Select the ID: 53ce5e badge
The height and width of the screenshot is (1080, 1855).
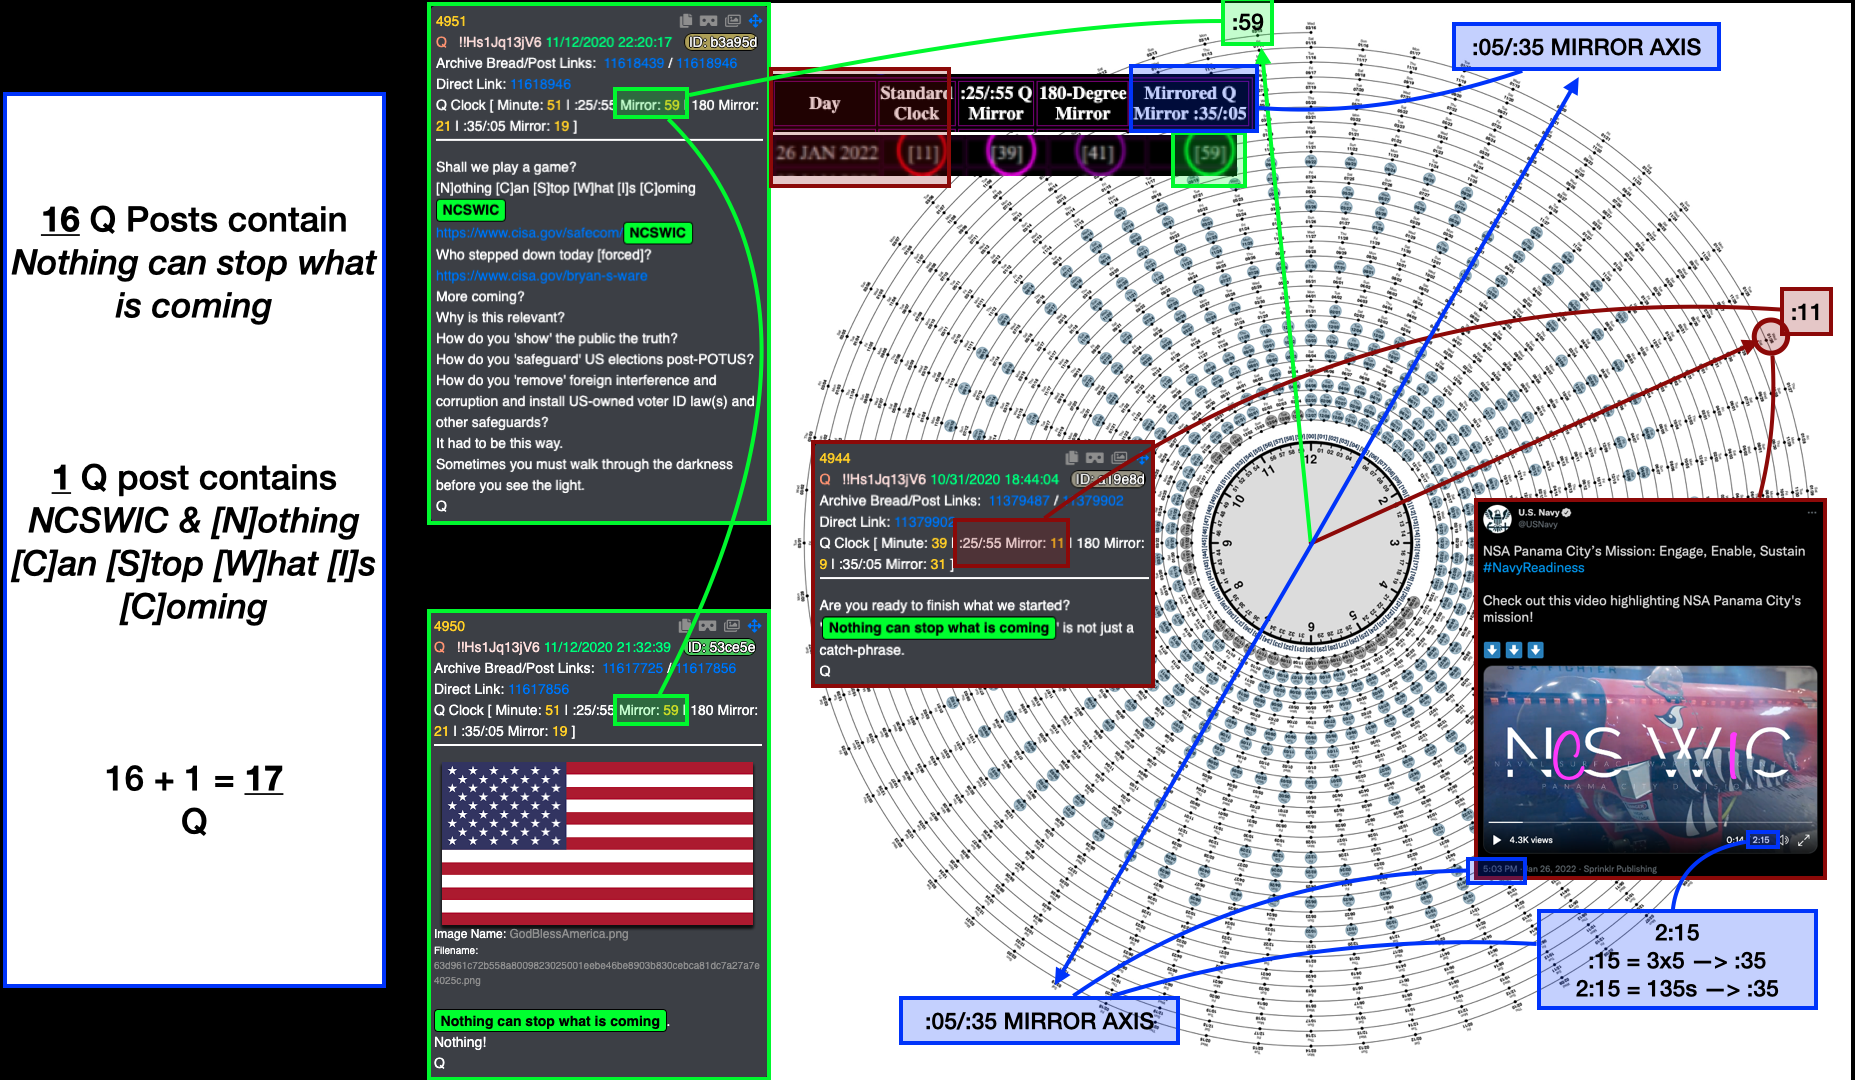pyautogui.click(x=720, y=647)
